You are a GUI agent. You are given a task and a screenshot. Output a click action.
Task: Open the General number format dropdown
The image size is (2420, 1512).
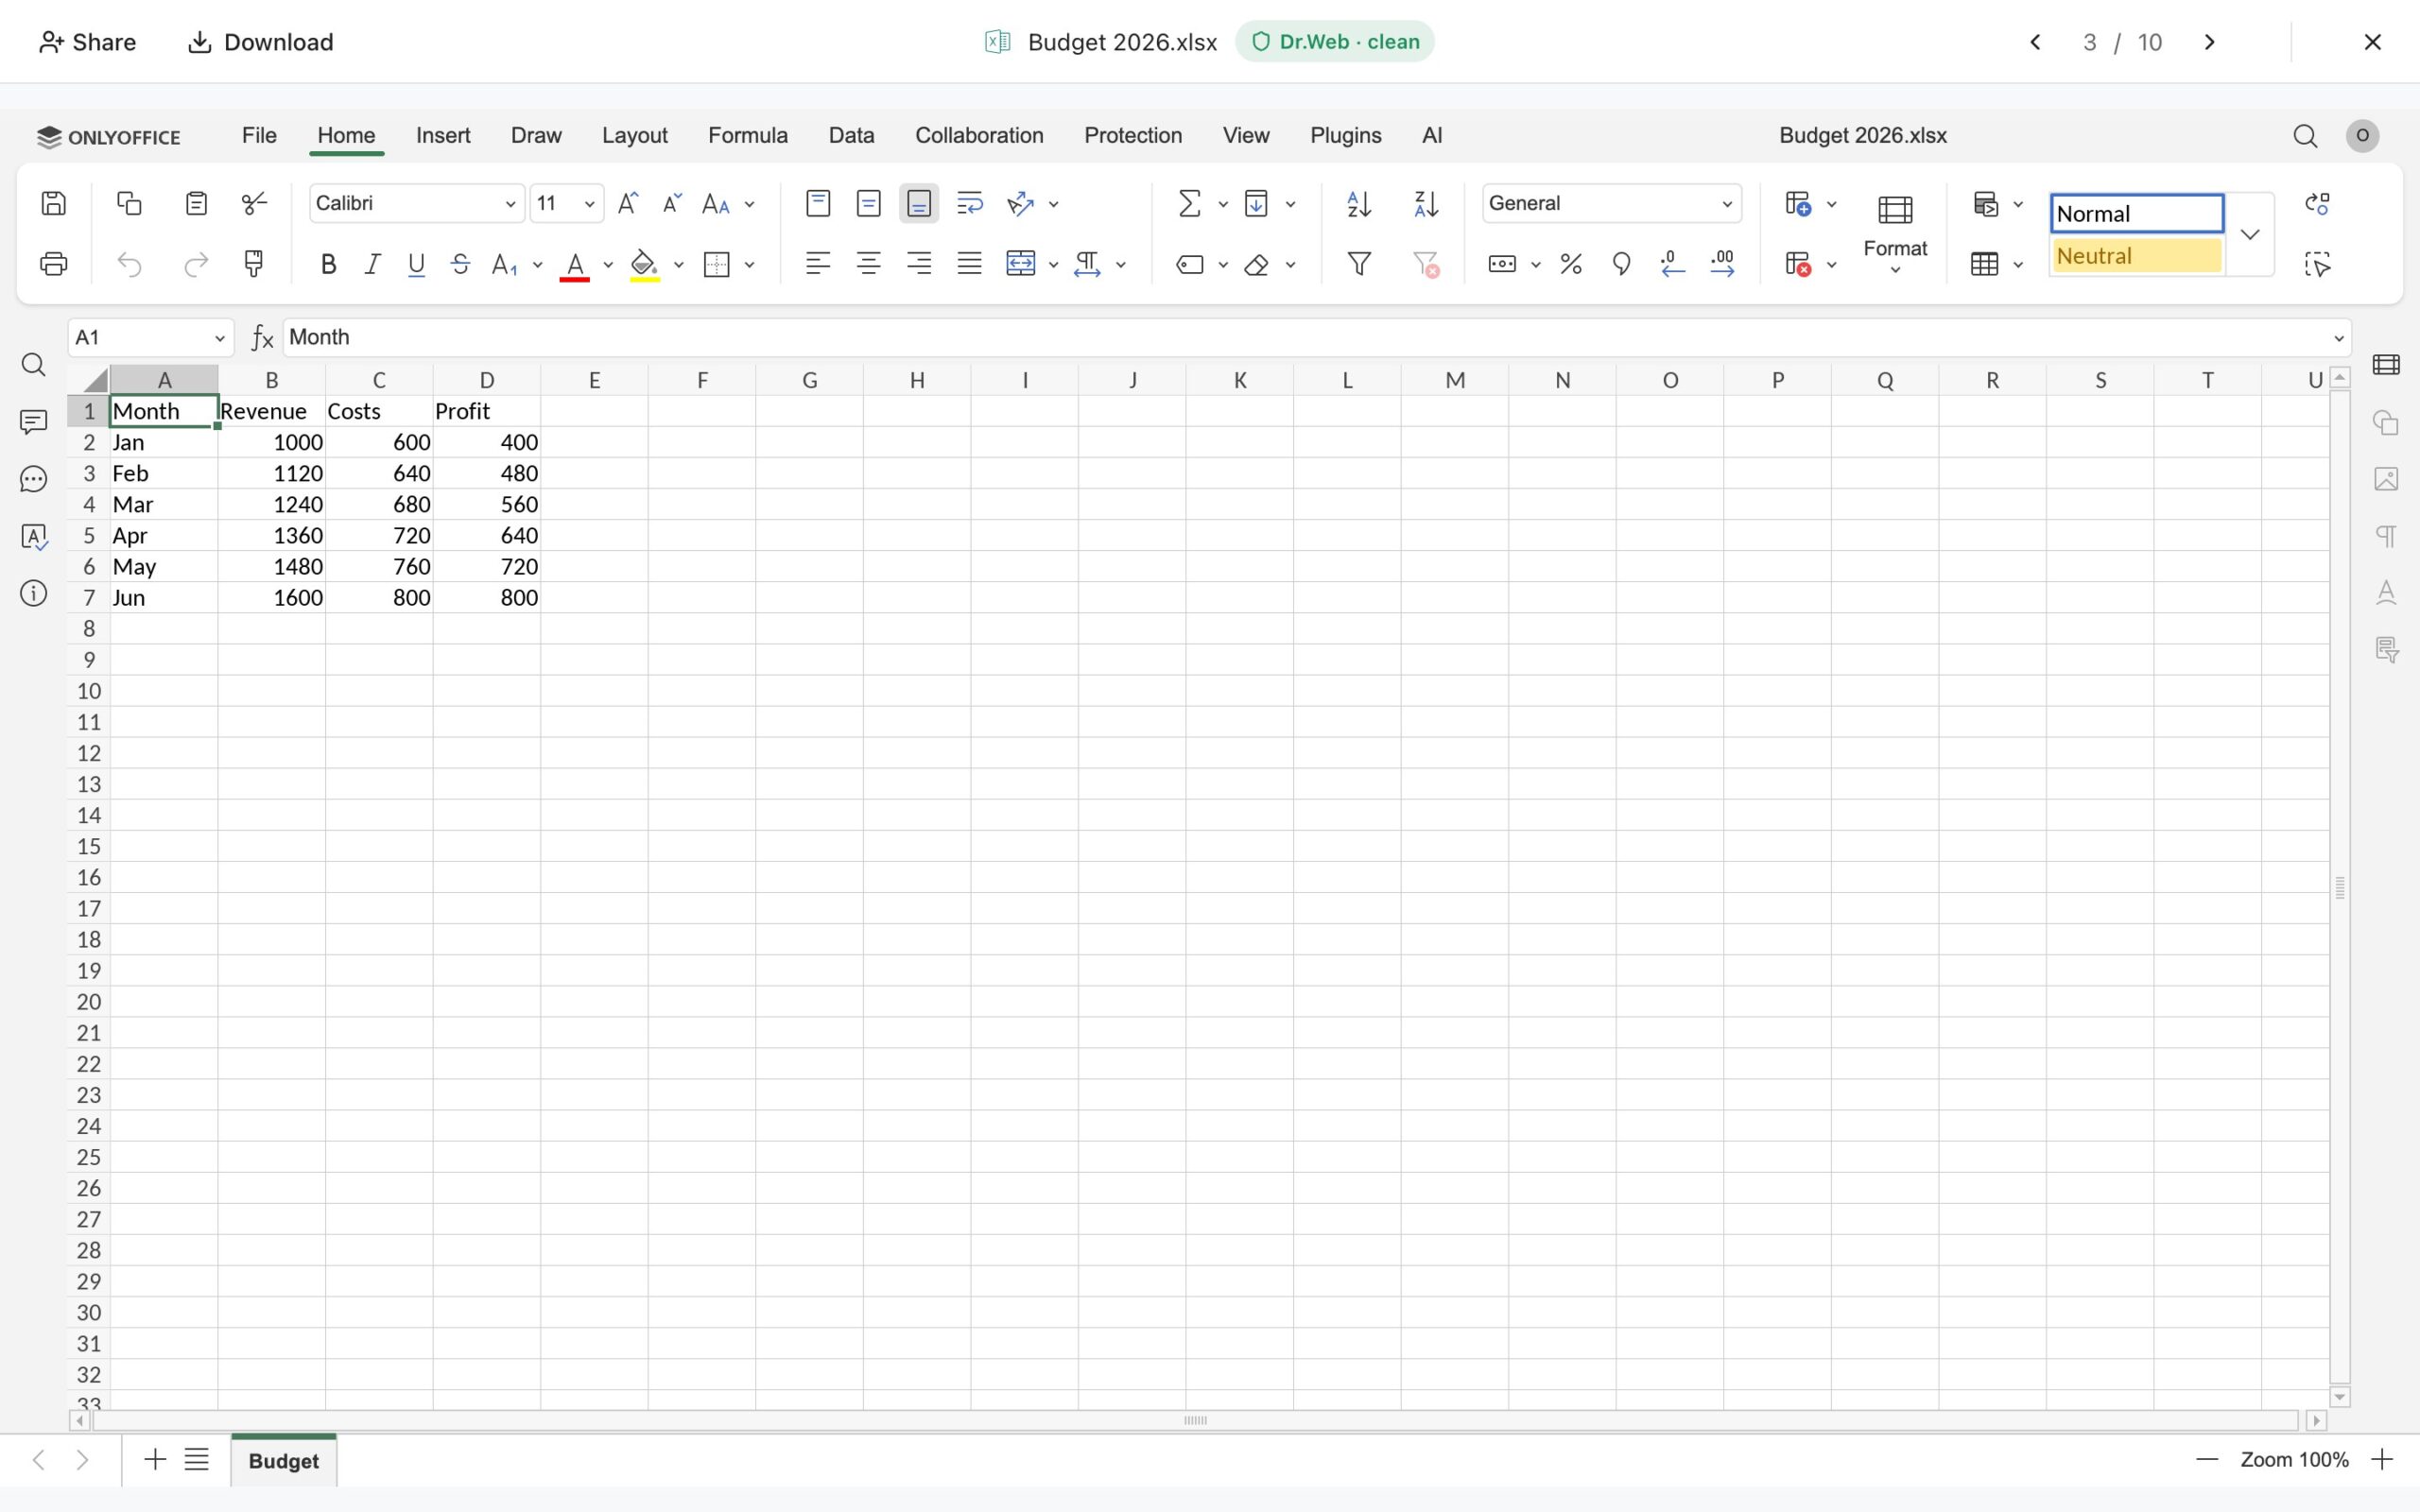[1726, 204]
